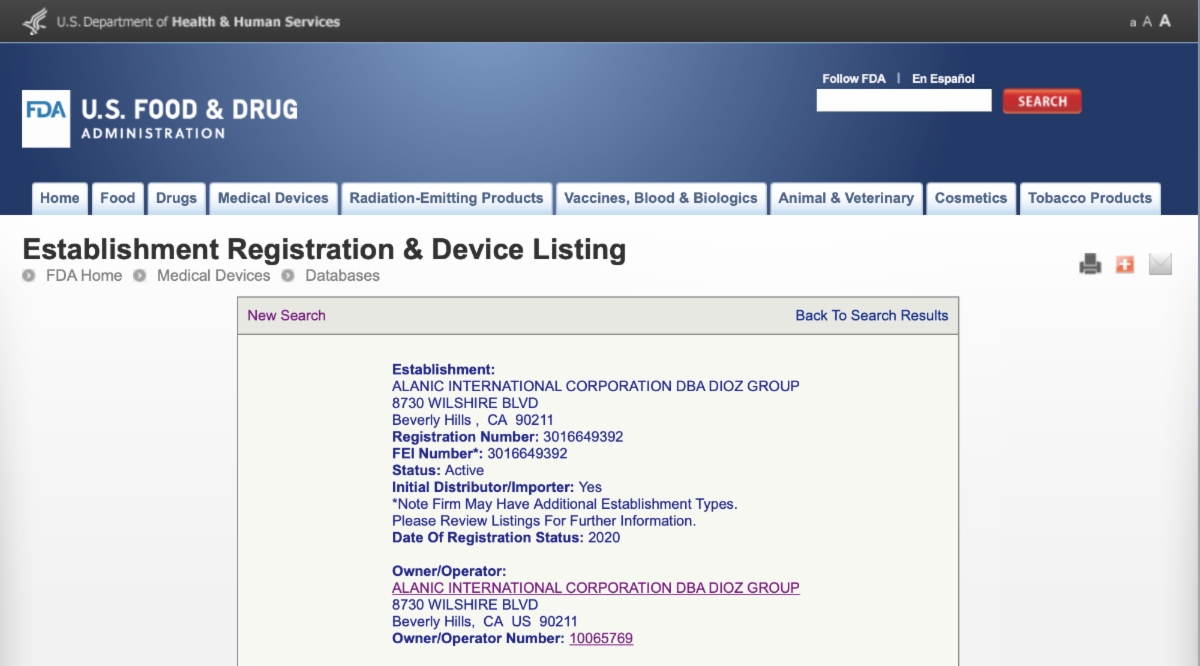Click the FEI Number 3016649392 value
Viewport: 1200px width, 666px height.
pos(527,454)
